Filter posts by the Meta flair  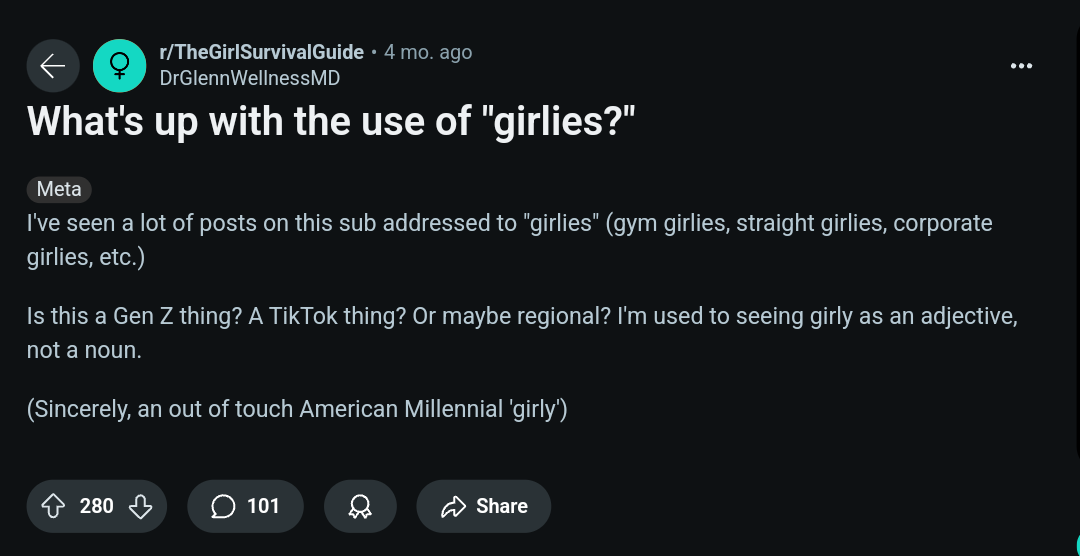click(59, 189)
